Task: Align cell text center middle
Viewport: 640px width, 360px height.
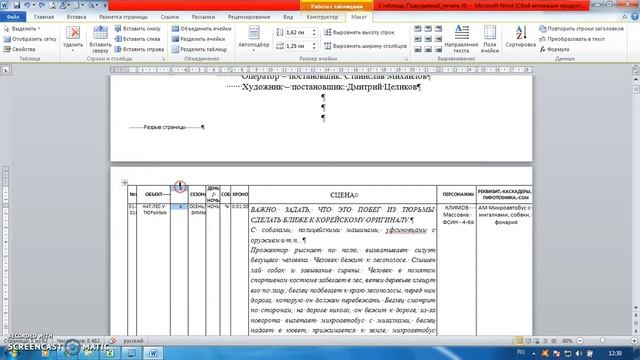Action: [428, 39]
